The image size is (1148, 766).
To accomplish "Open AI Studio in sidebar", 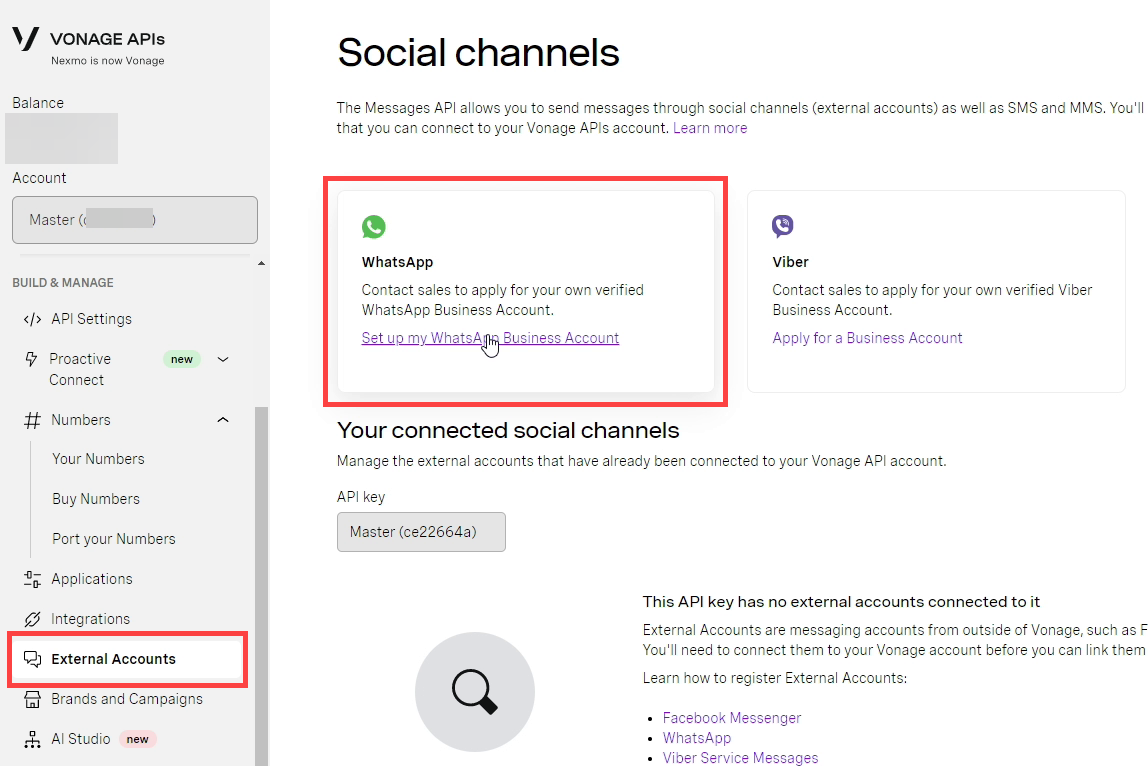I will pos(81,739).
